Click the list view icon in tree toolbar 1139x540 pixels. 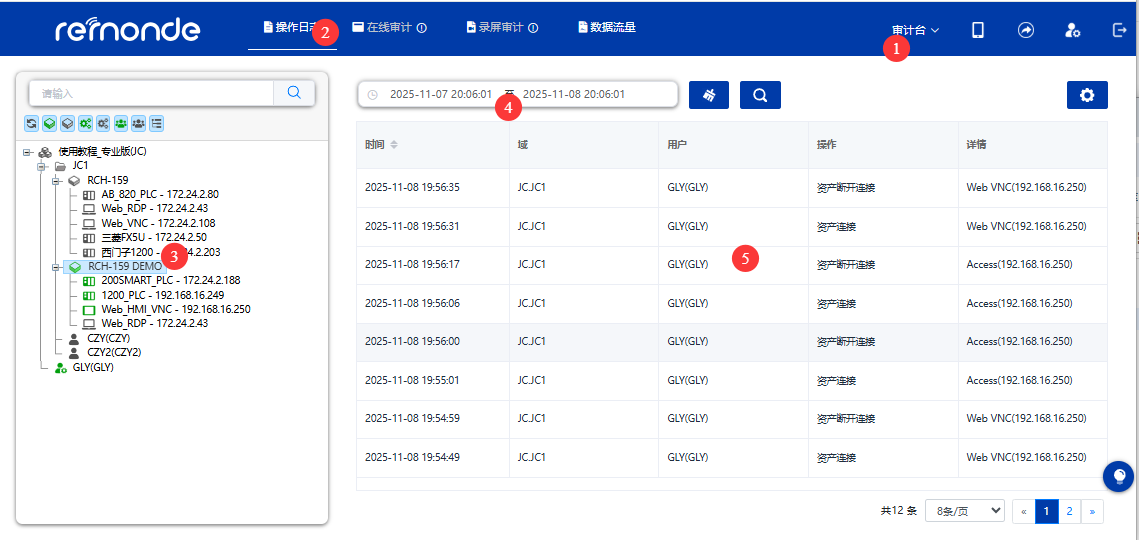[157, 123]
